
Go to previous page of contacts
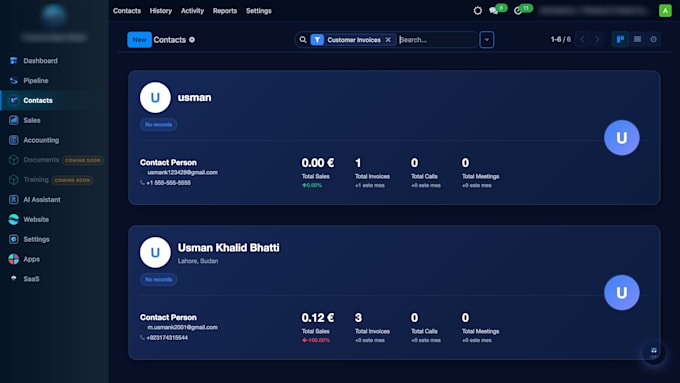click(x=582, y=39)
